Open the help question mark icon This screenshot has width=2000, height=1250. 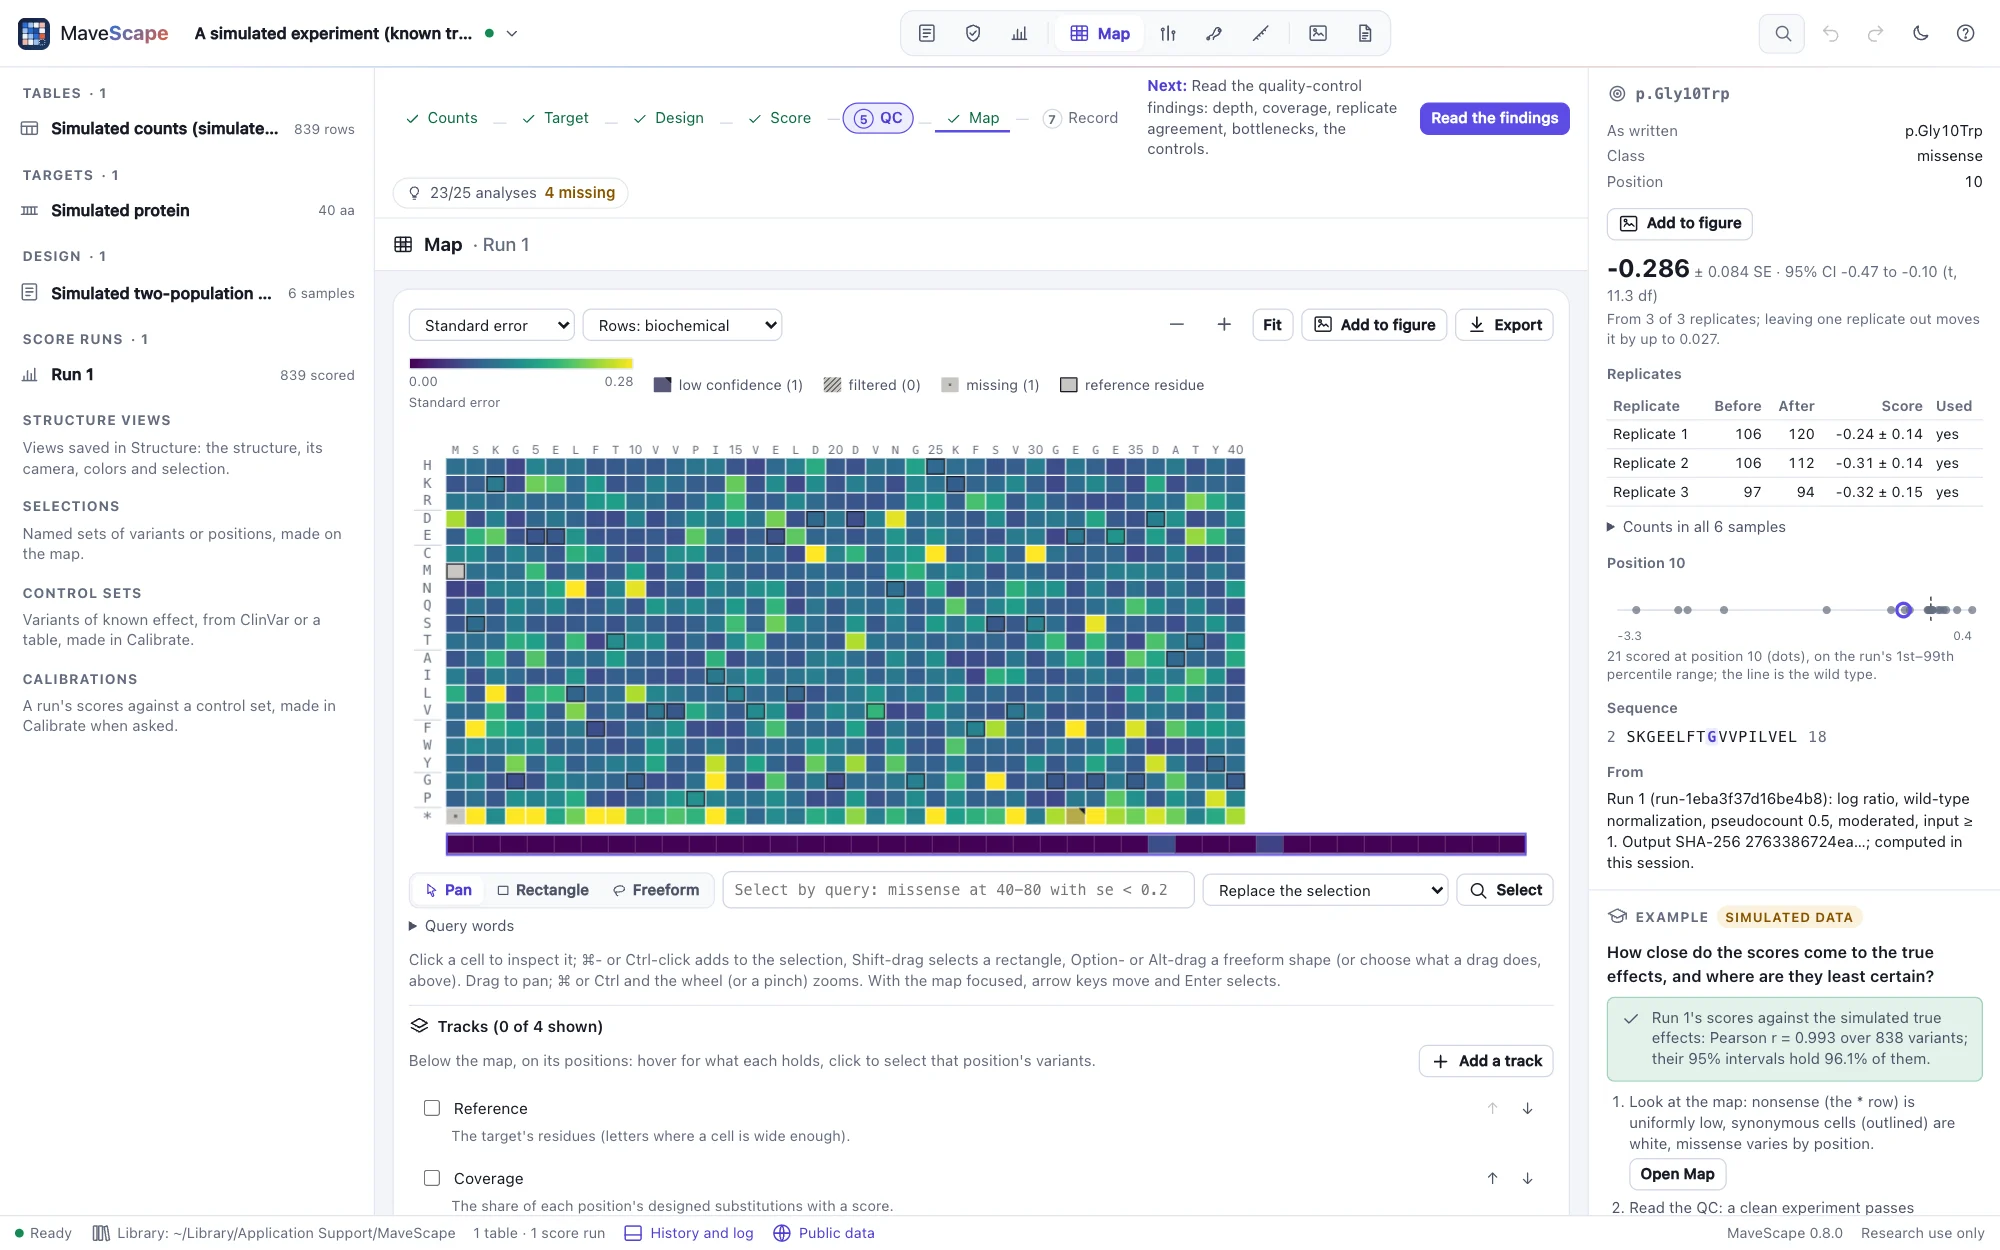pos(1965,33)
